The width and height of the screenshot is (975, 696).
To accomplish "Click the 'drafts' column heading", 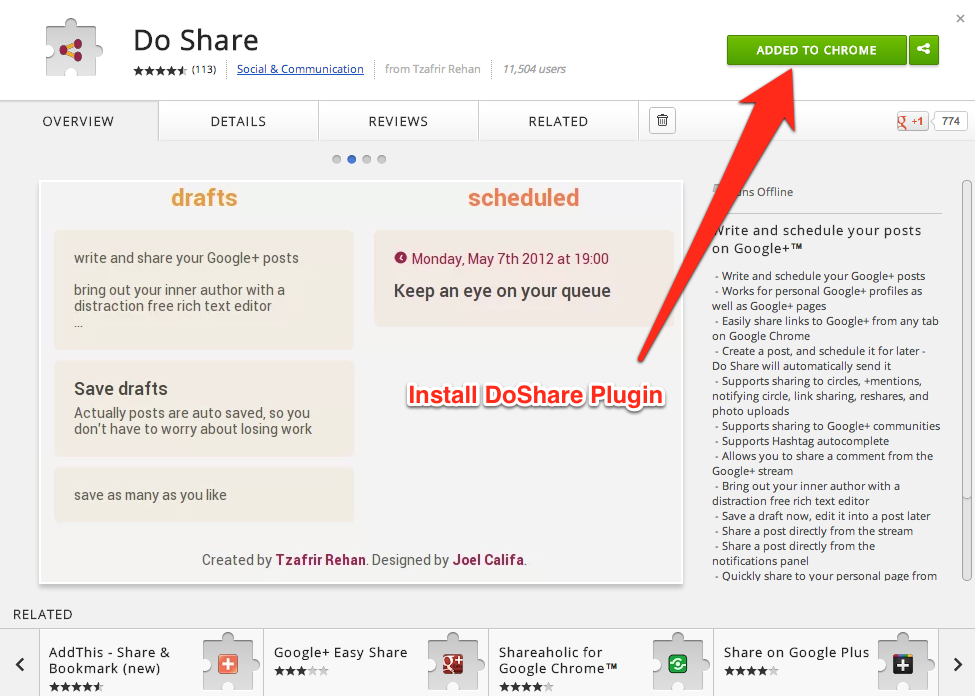I will [x=204, y=198].
